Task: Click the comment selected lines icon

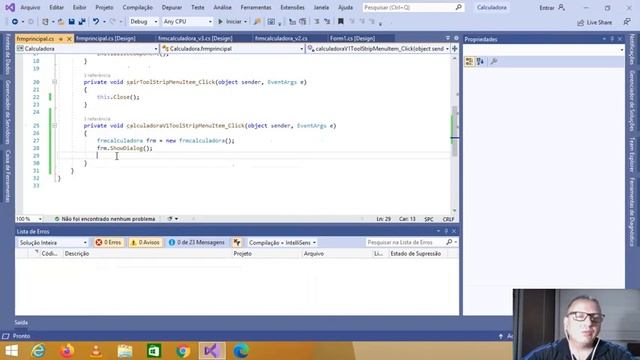Action: point(317,21)
